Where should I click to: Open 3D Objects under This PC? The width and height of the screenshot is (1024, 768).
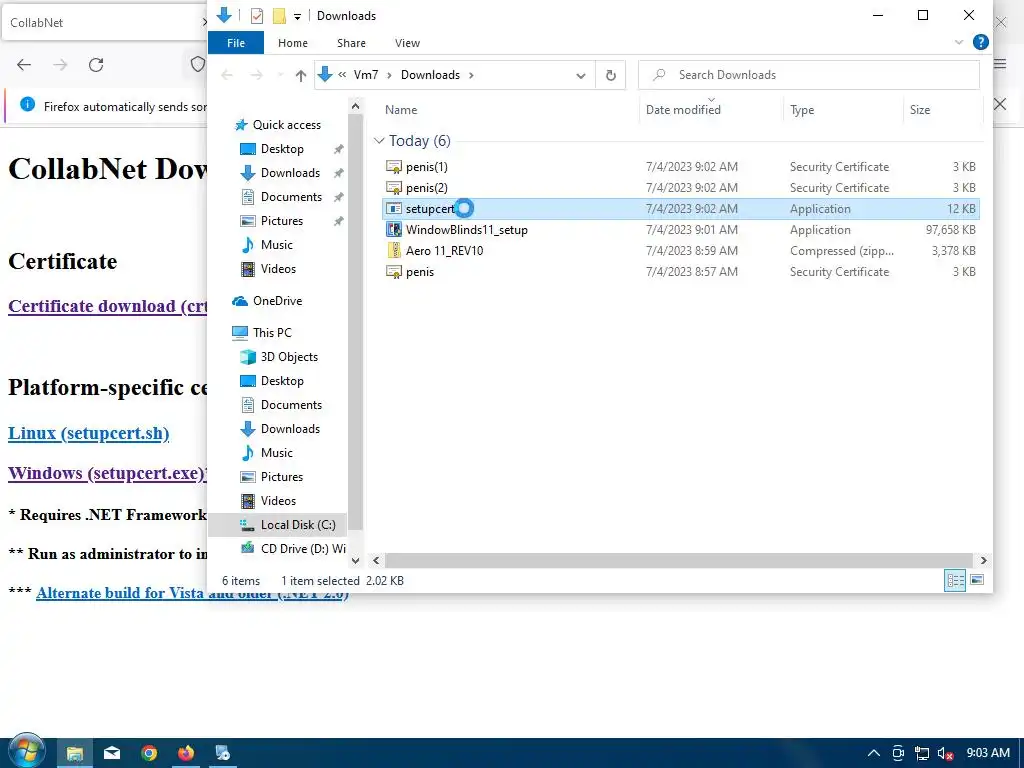[289, 357]
